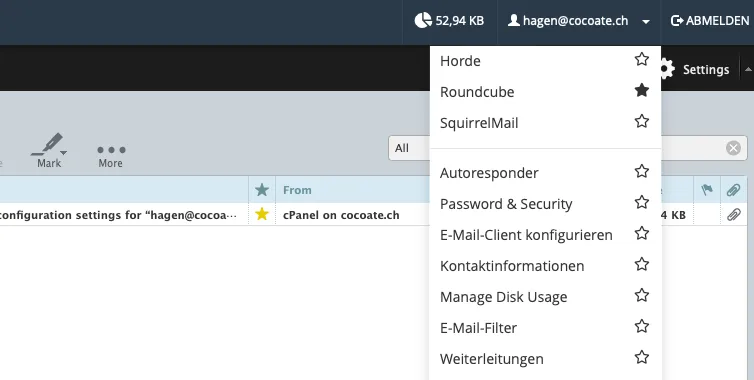Viewport: 754px width, 380px height.
Task: Open E-Mail-Filter from the menu
Action: click(478, 328)
